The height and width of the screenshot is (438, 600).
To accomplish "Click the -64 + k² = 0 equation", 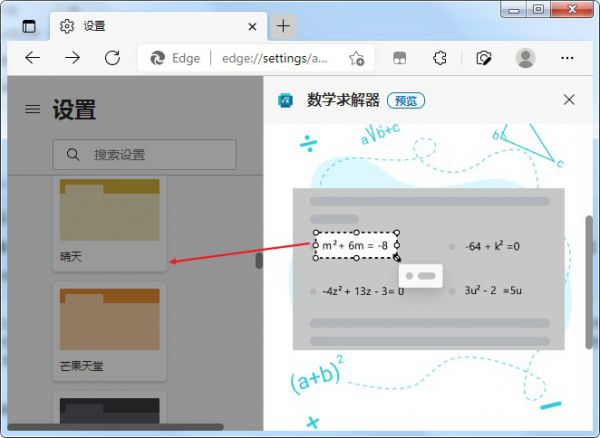I will point(492,246).
